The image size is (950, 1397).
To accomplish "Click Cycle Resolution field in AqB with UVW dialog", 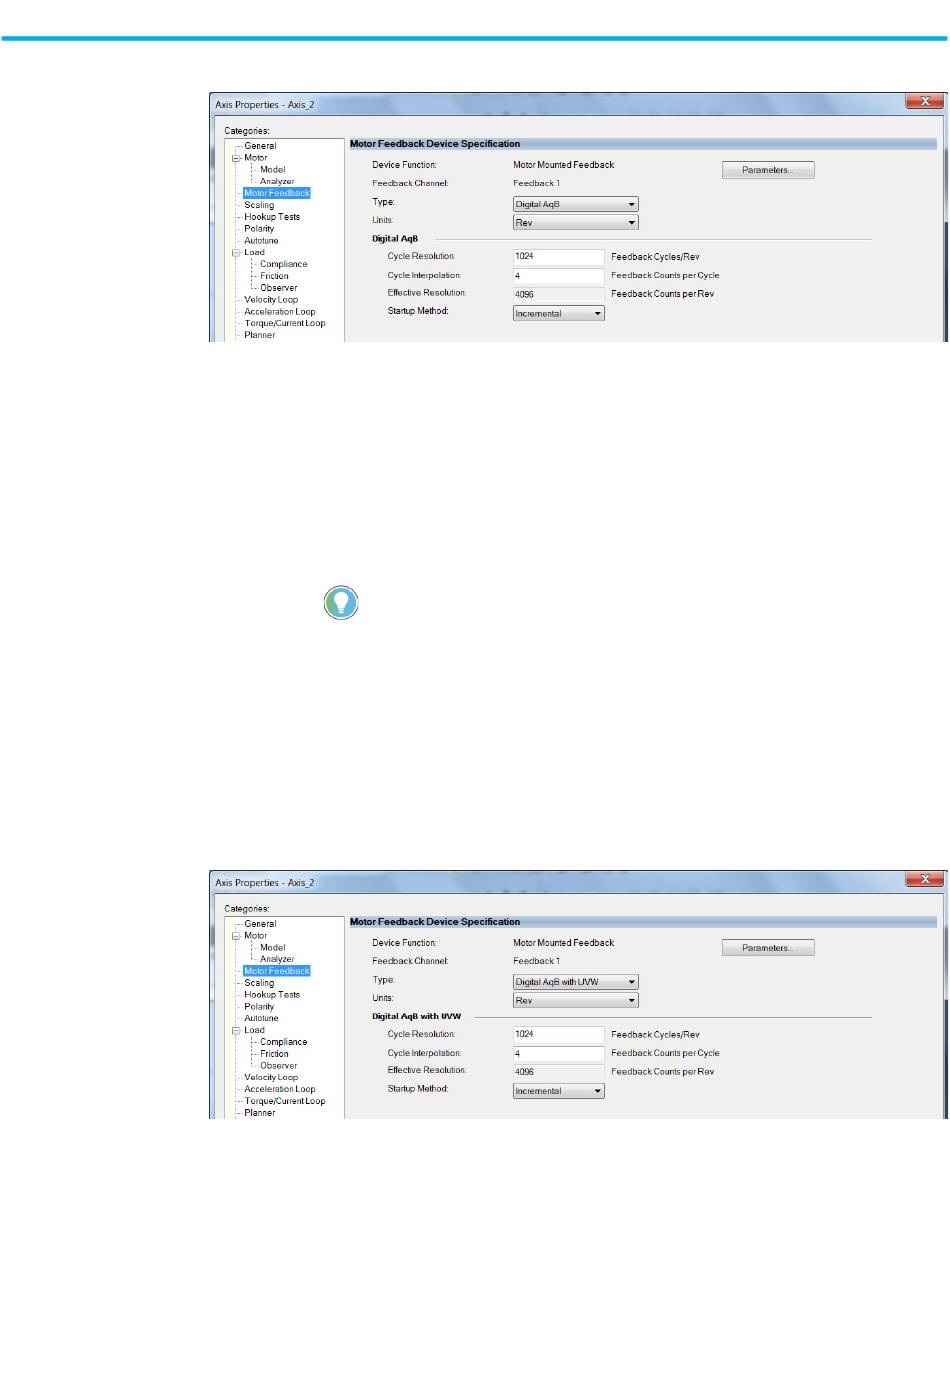I will 558,1035.
